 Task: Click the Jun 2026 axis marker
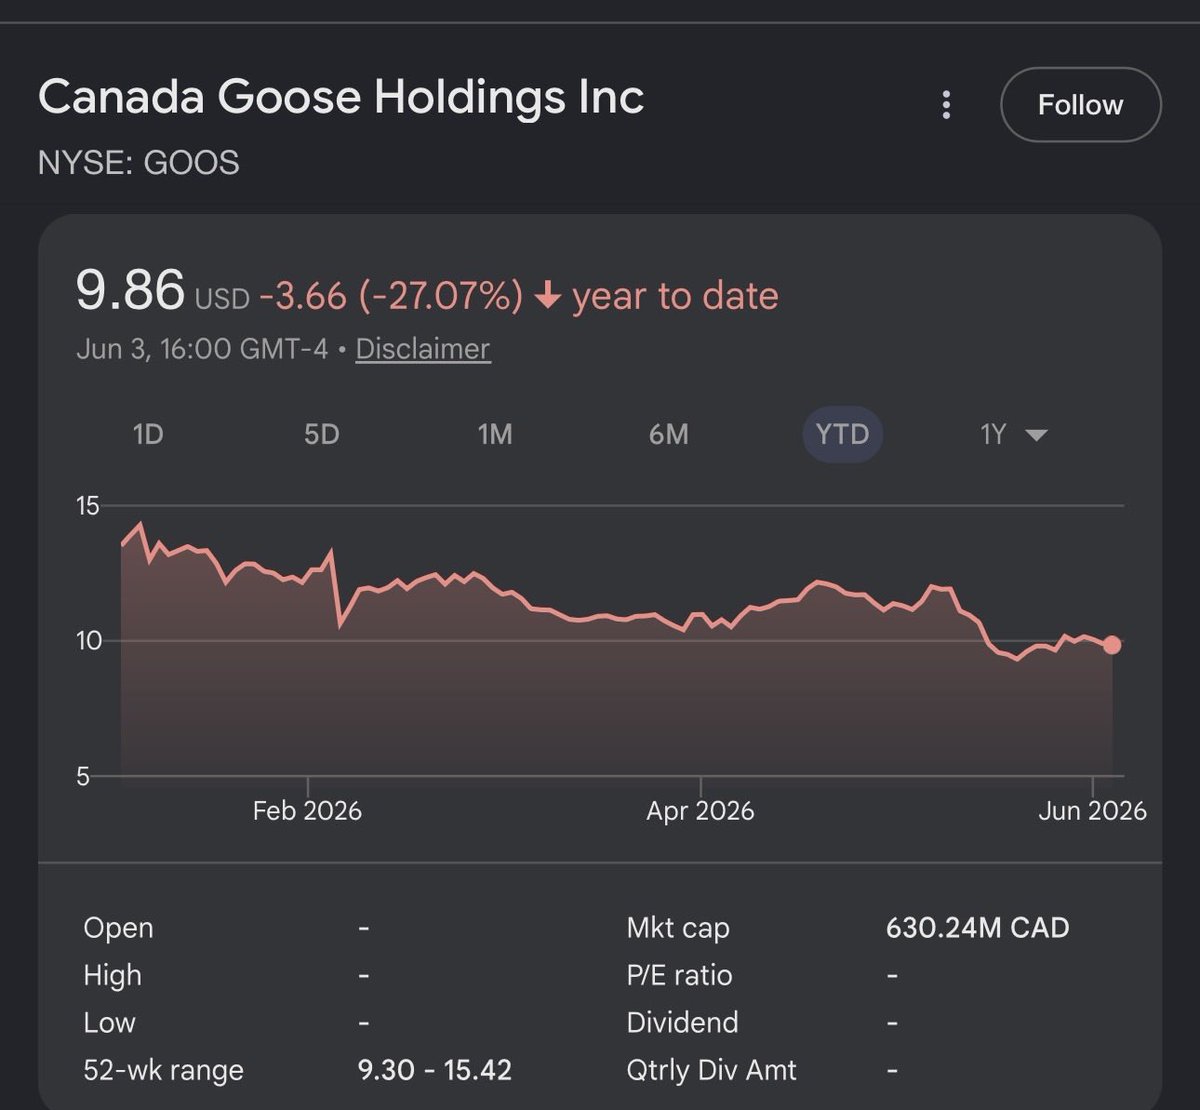(1092, 810)
